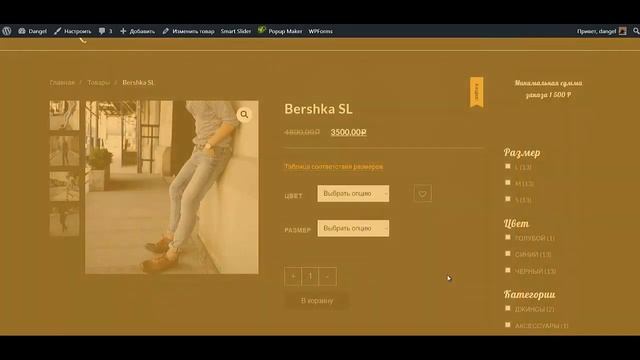The height and width of the screenshot is (360, 640).
Task: Open the Размер option dropdown
Action: (353, 228)
